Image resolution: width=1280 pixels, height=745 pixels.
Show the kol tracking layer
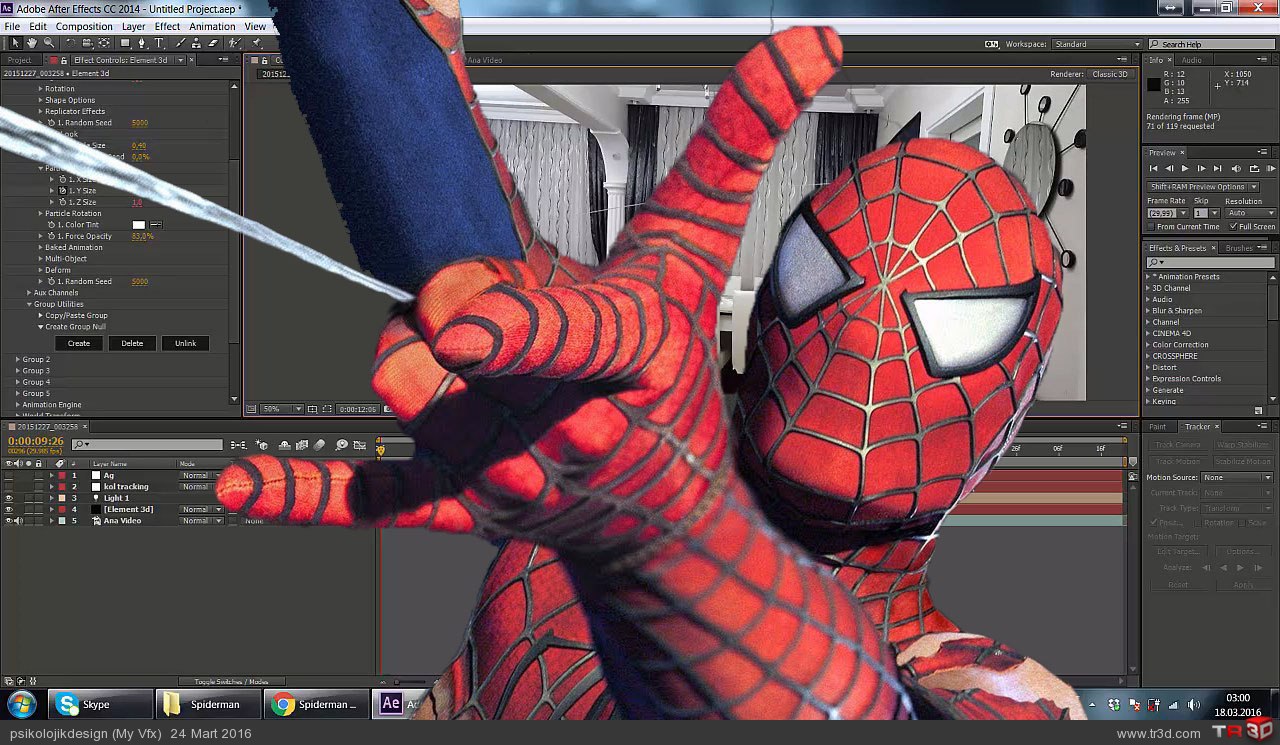[9, 487]
